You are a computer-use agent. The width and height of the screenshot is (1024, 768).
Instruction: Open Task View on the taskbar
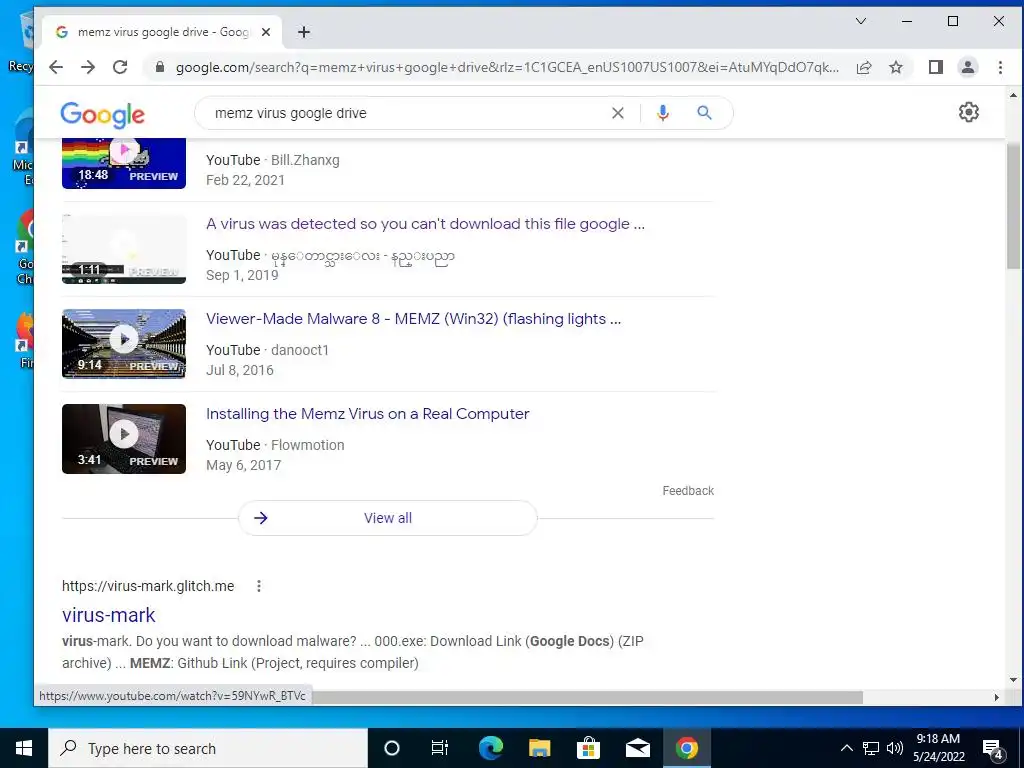point(440,748)
